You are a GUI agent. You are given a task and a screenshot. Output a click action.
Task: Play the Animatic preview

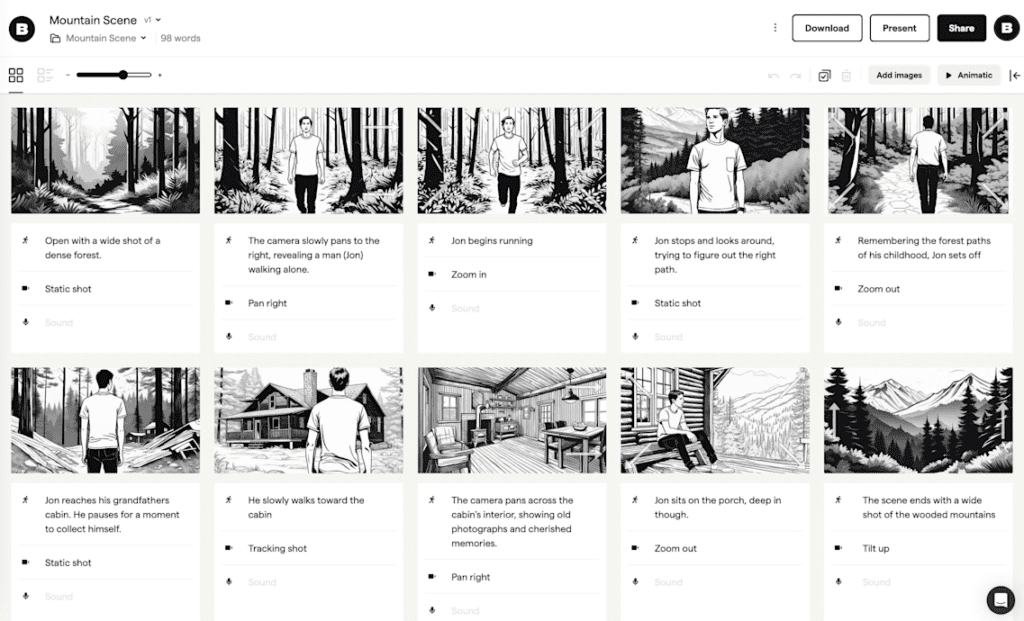tap(968, 75)
